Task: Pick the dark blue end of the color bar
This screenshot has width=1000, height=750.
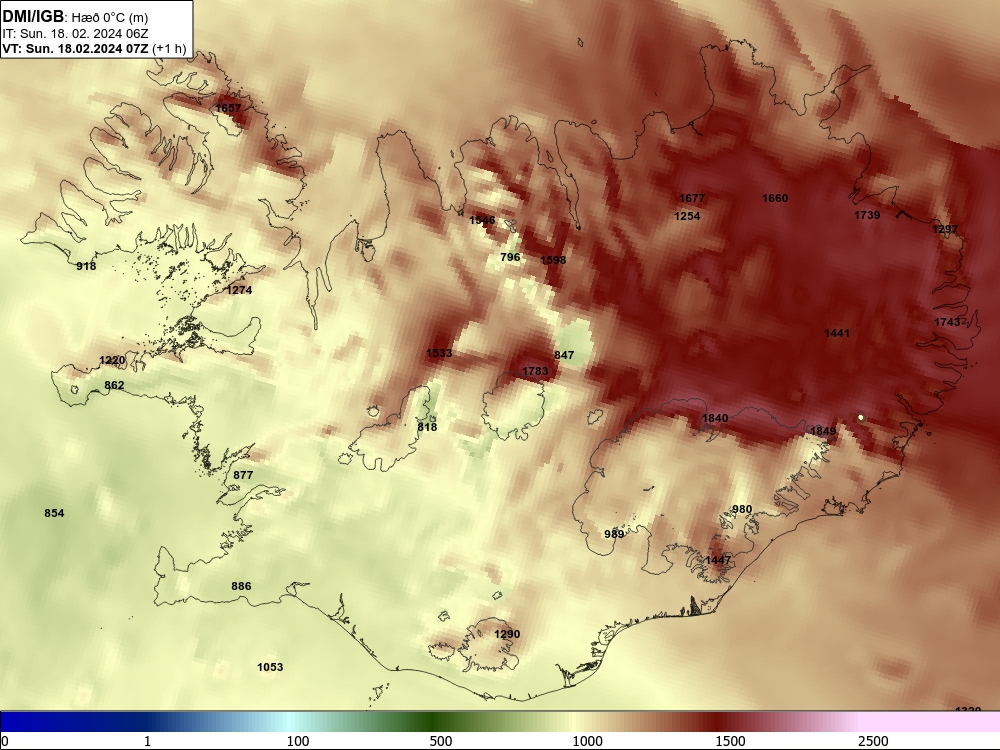Action: pyautogui.click(x=38, y=722)
